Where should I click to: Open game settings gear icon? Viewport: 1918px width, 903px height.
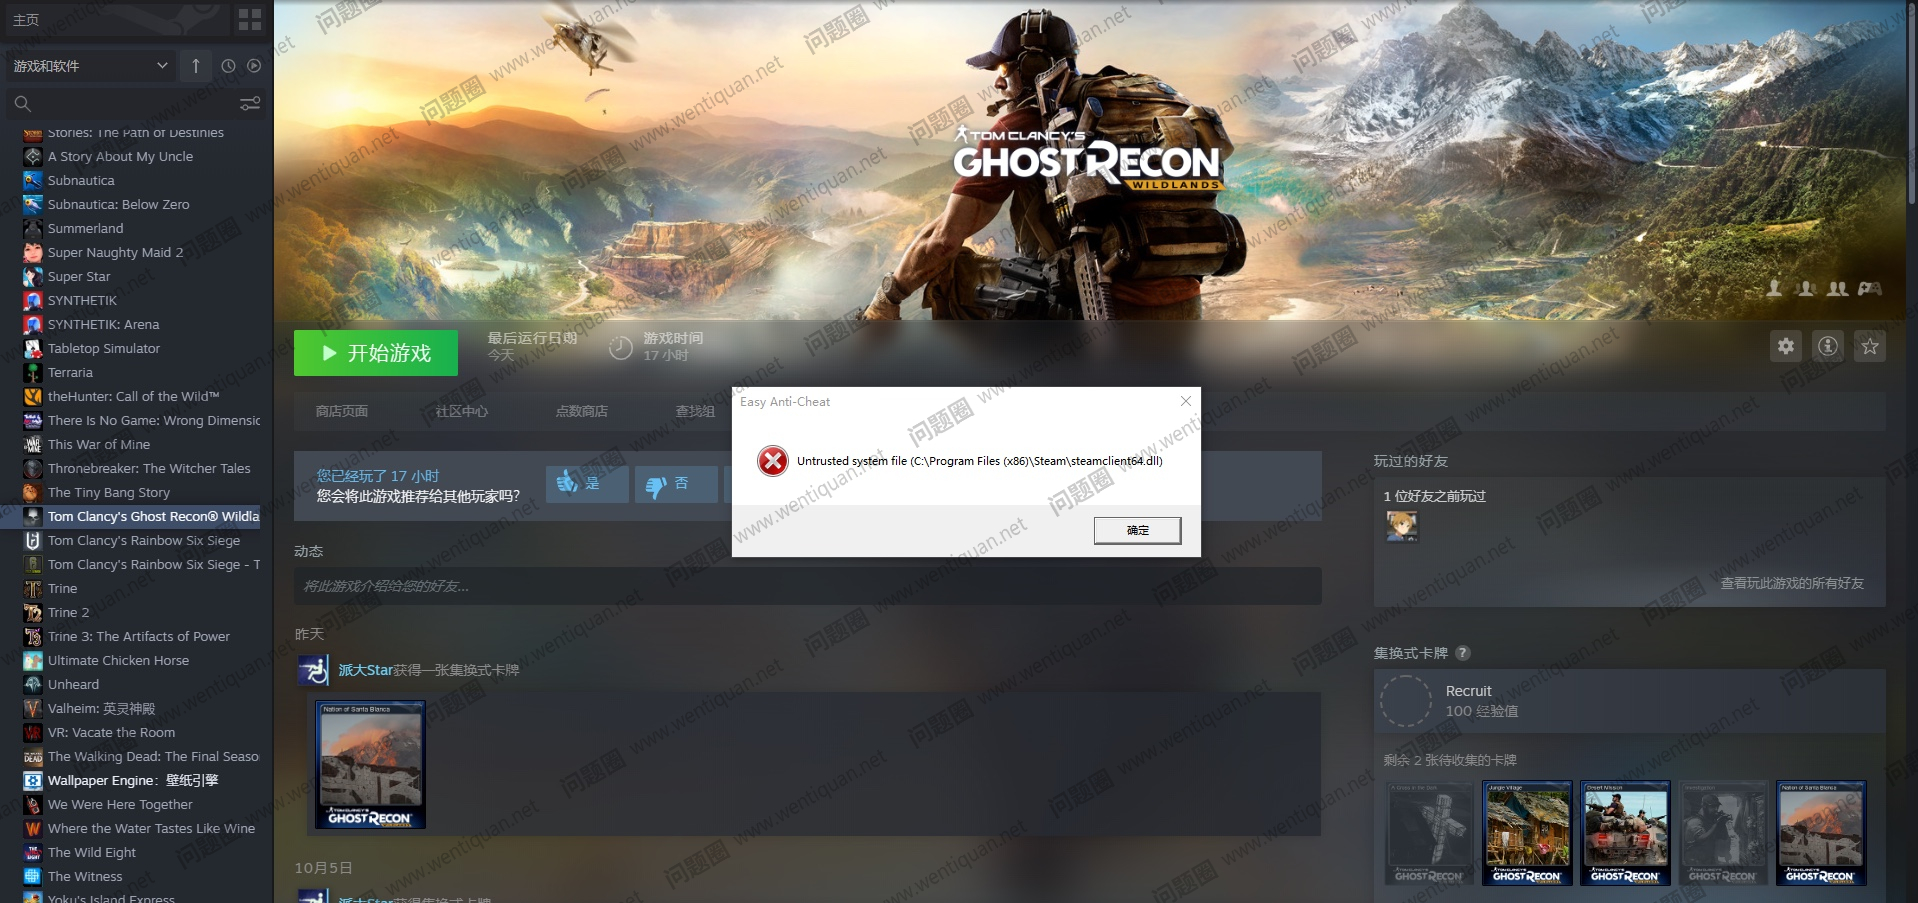(x=1785, y=346)
